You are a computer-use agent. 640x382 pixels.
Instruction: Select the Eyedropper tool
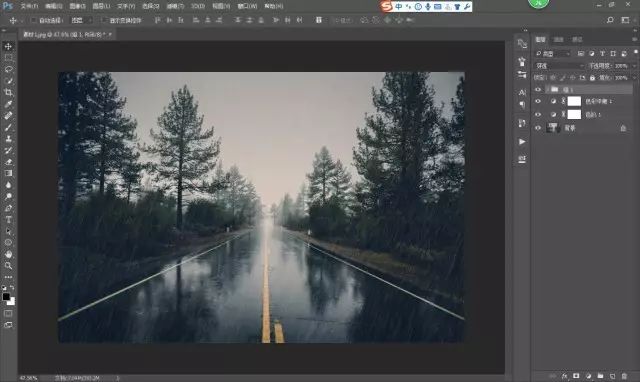pos(8,104)
